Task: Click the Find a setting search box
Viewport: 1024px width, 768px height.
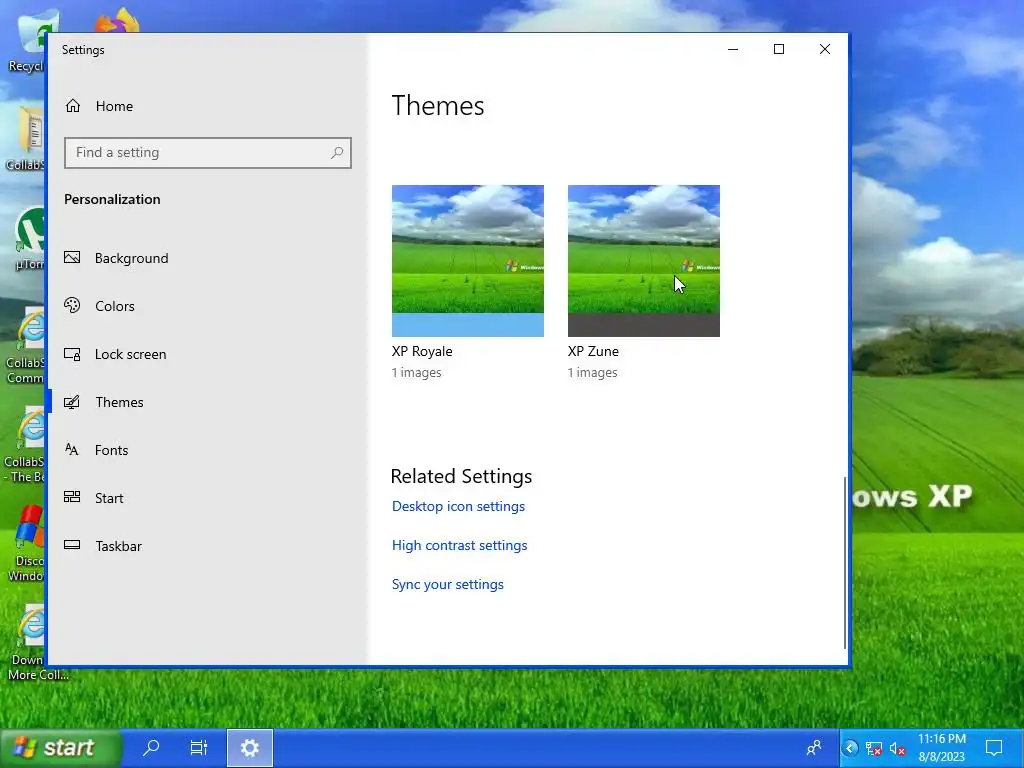Action: click(208, 153)
